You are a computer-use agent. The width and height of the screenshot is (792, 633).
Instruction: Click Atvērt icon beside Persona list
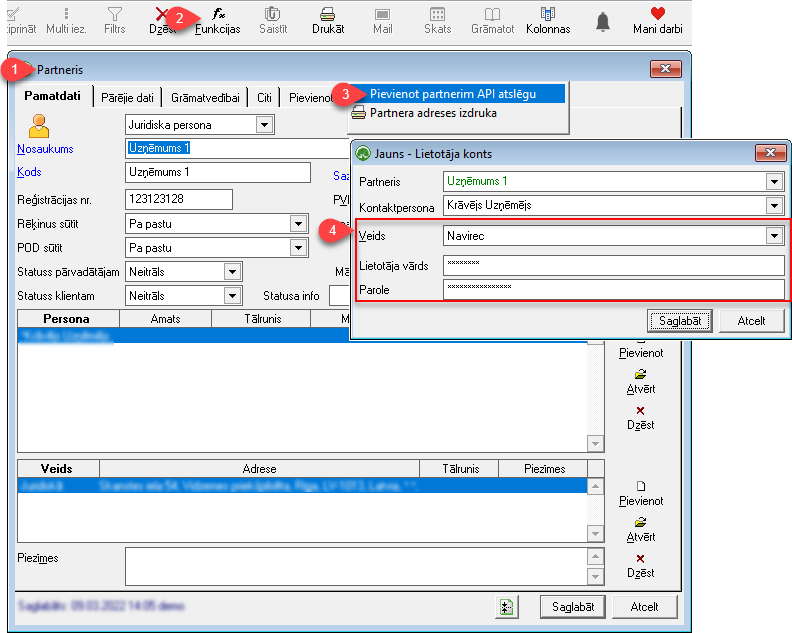640,374
